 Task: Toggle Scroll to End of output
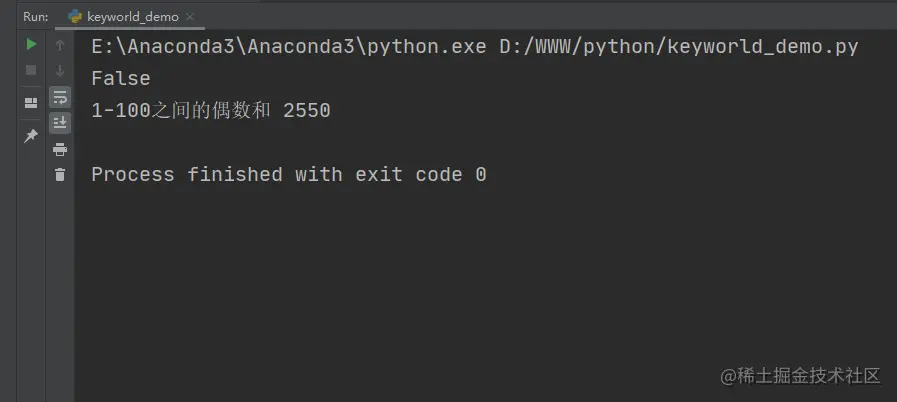[60, 123]
